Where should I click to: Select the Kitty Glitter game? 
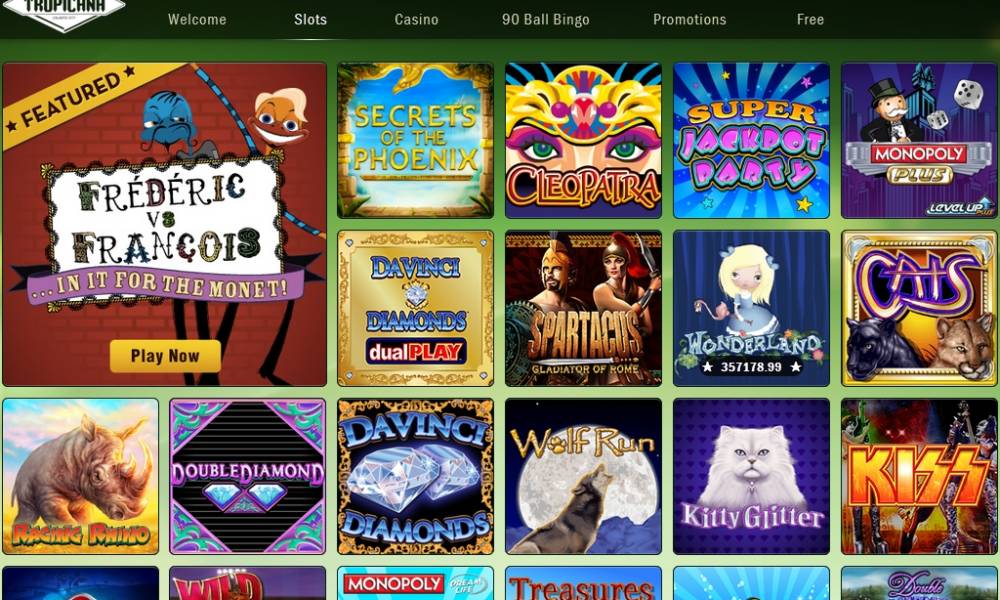pos(751,476)
